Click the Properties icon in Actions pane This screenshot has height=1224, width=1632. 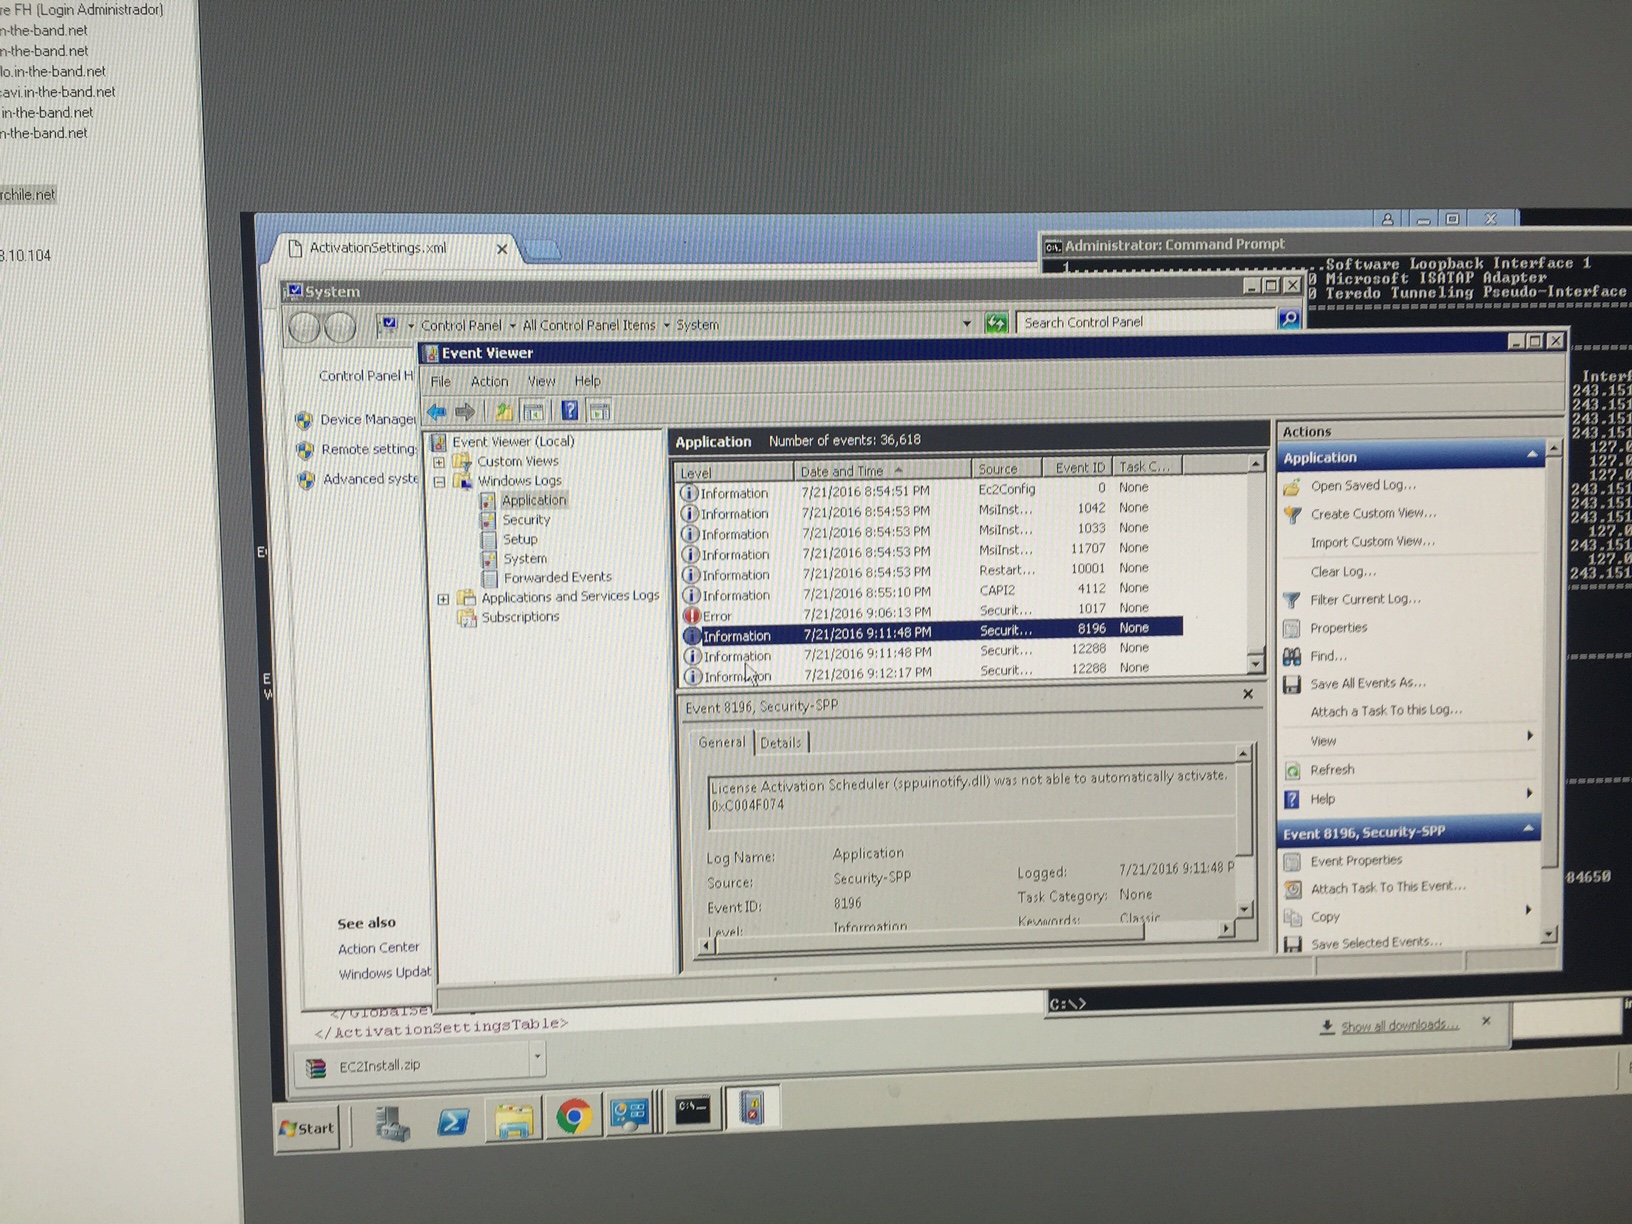pos(1292,628)
